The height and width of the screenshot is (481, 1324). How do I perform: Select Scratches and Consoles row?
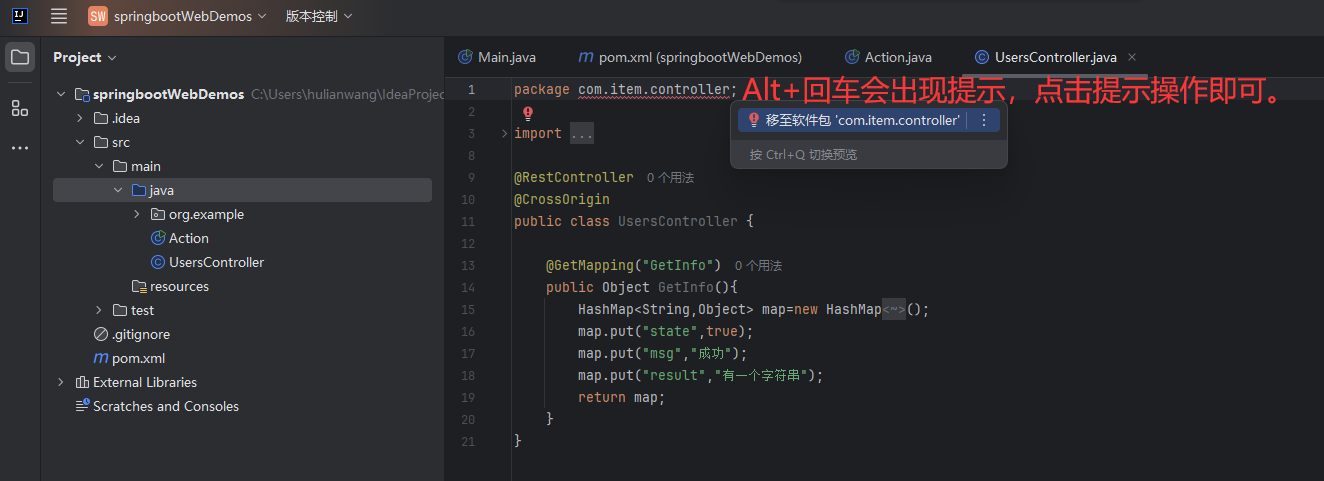242,406
